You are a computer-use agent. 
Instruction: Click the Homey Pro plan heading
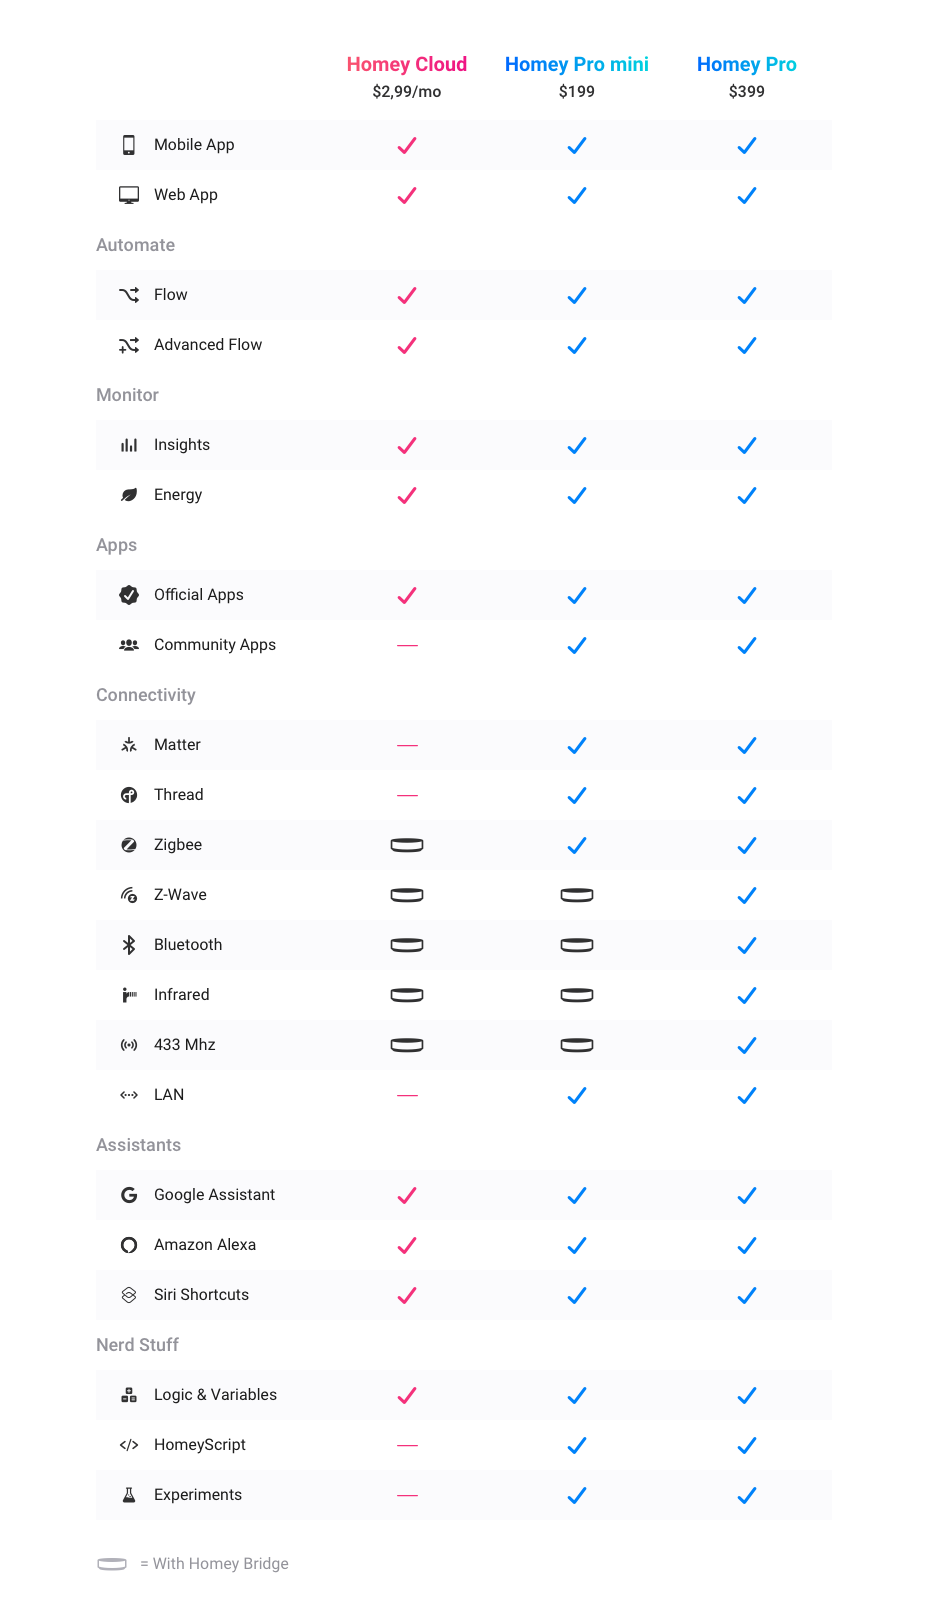(747, 65)
